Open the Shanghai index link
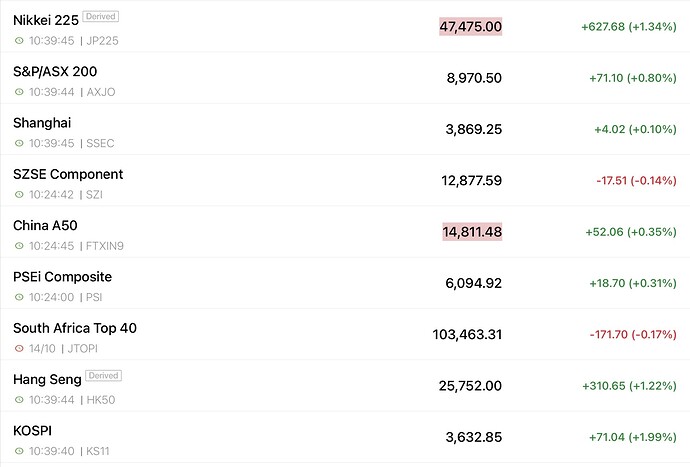The height and width of the screenshot is (467, 690). tap(42, 123)
